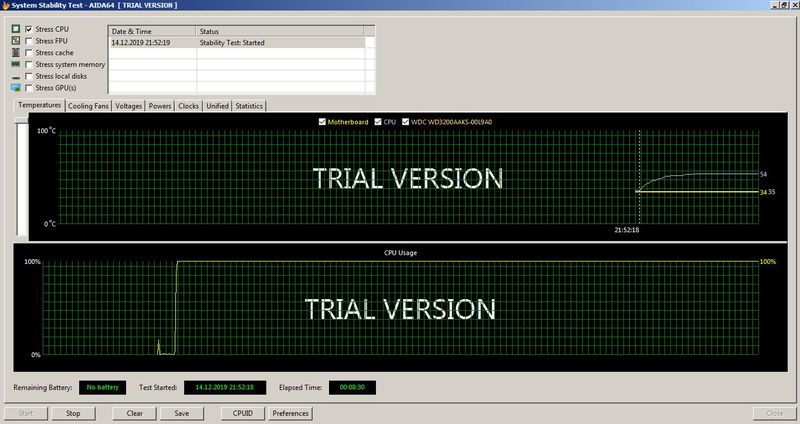Open the Voltages tab
This screenshot has height=424, width=800.
129,106
